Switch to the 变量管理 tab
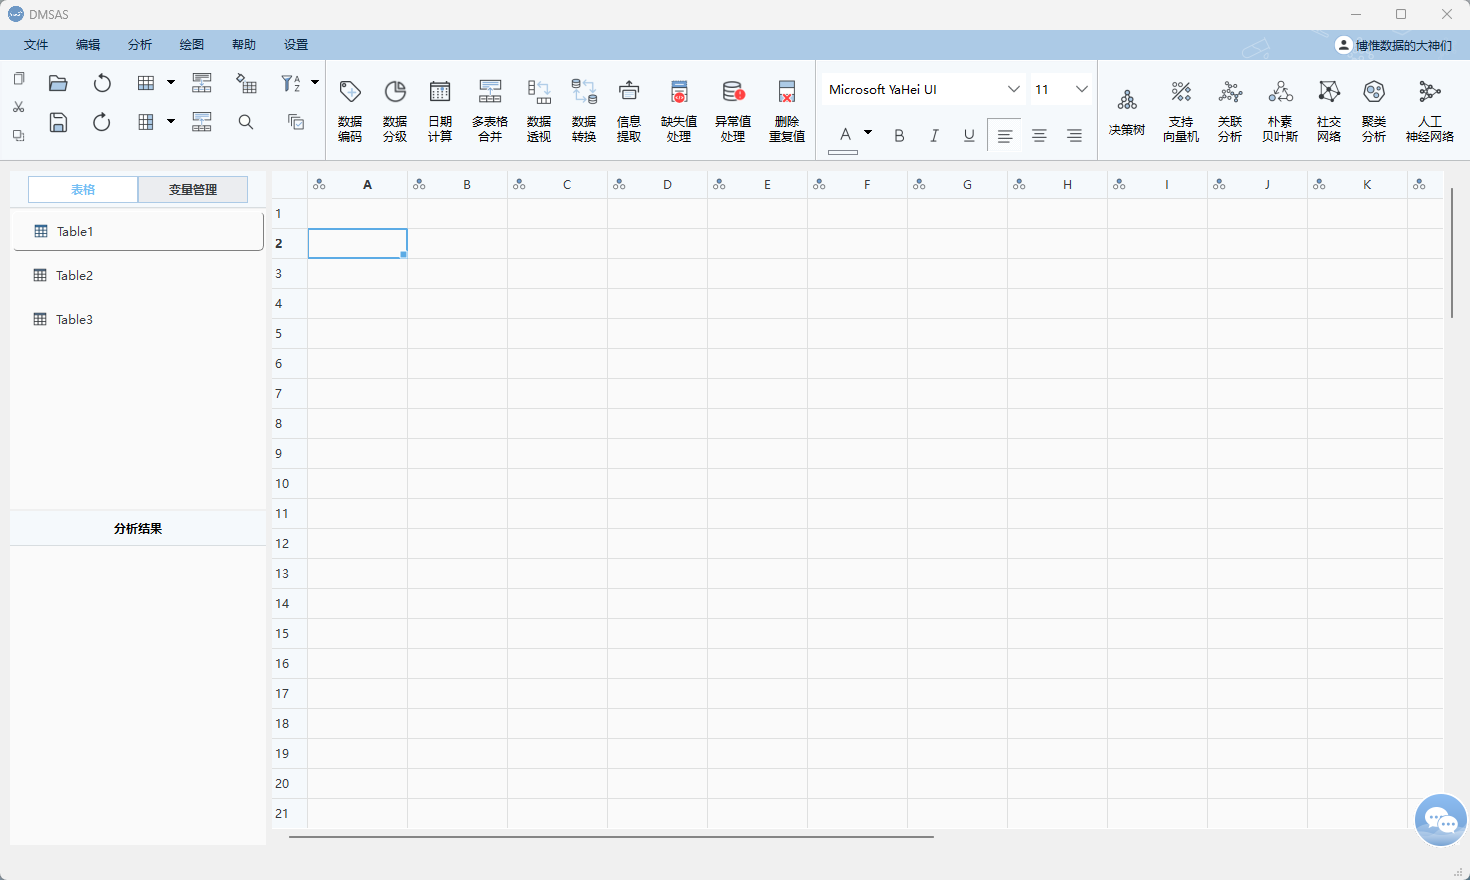1470x880 pixels. click(193, 189)
